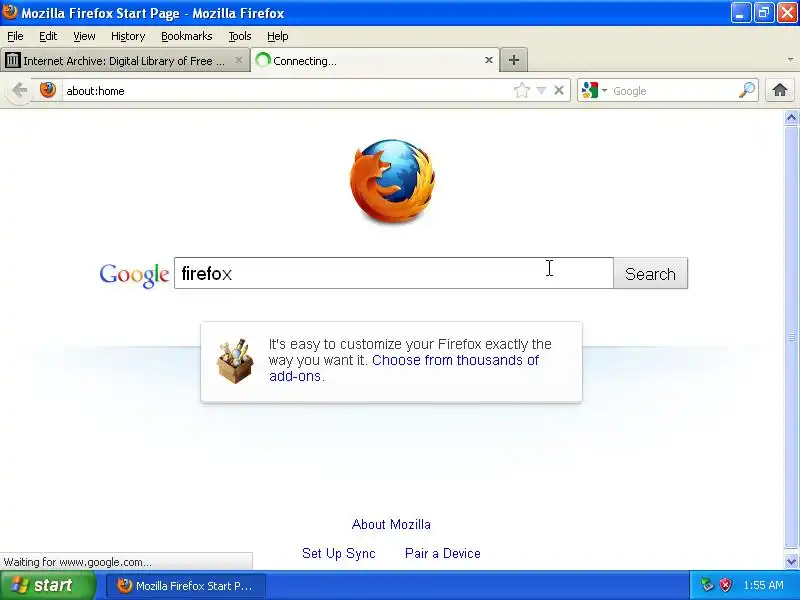The height and width of the screenshot is (600, 800).
Task: Follow Choose from thousands of add-ons link
Action: coord(404,368)
